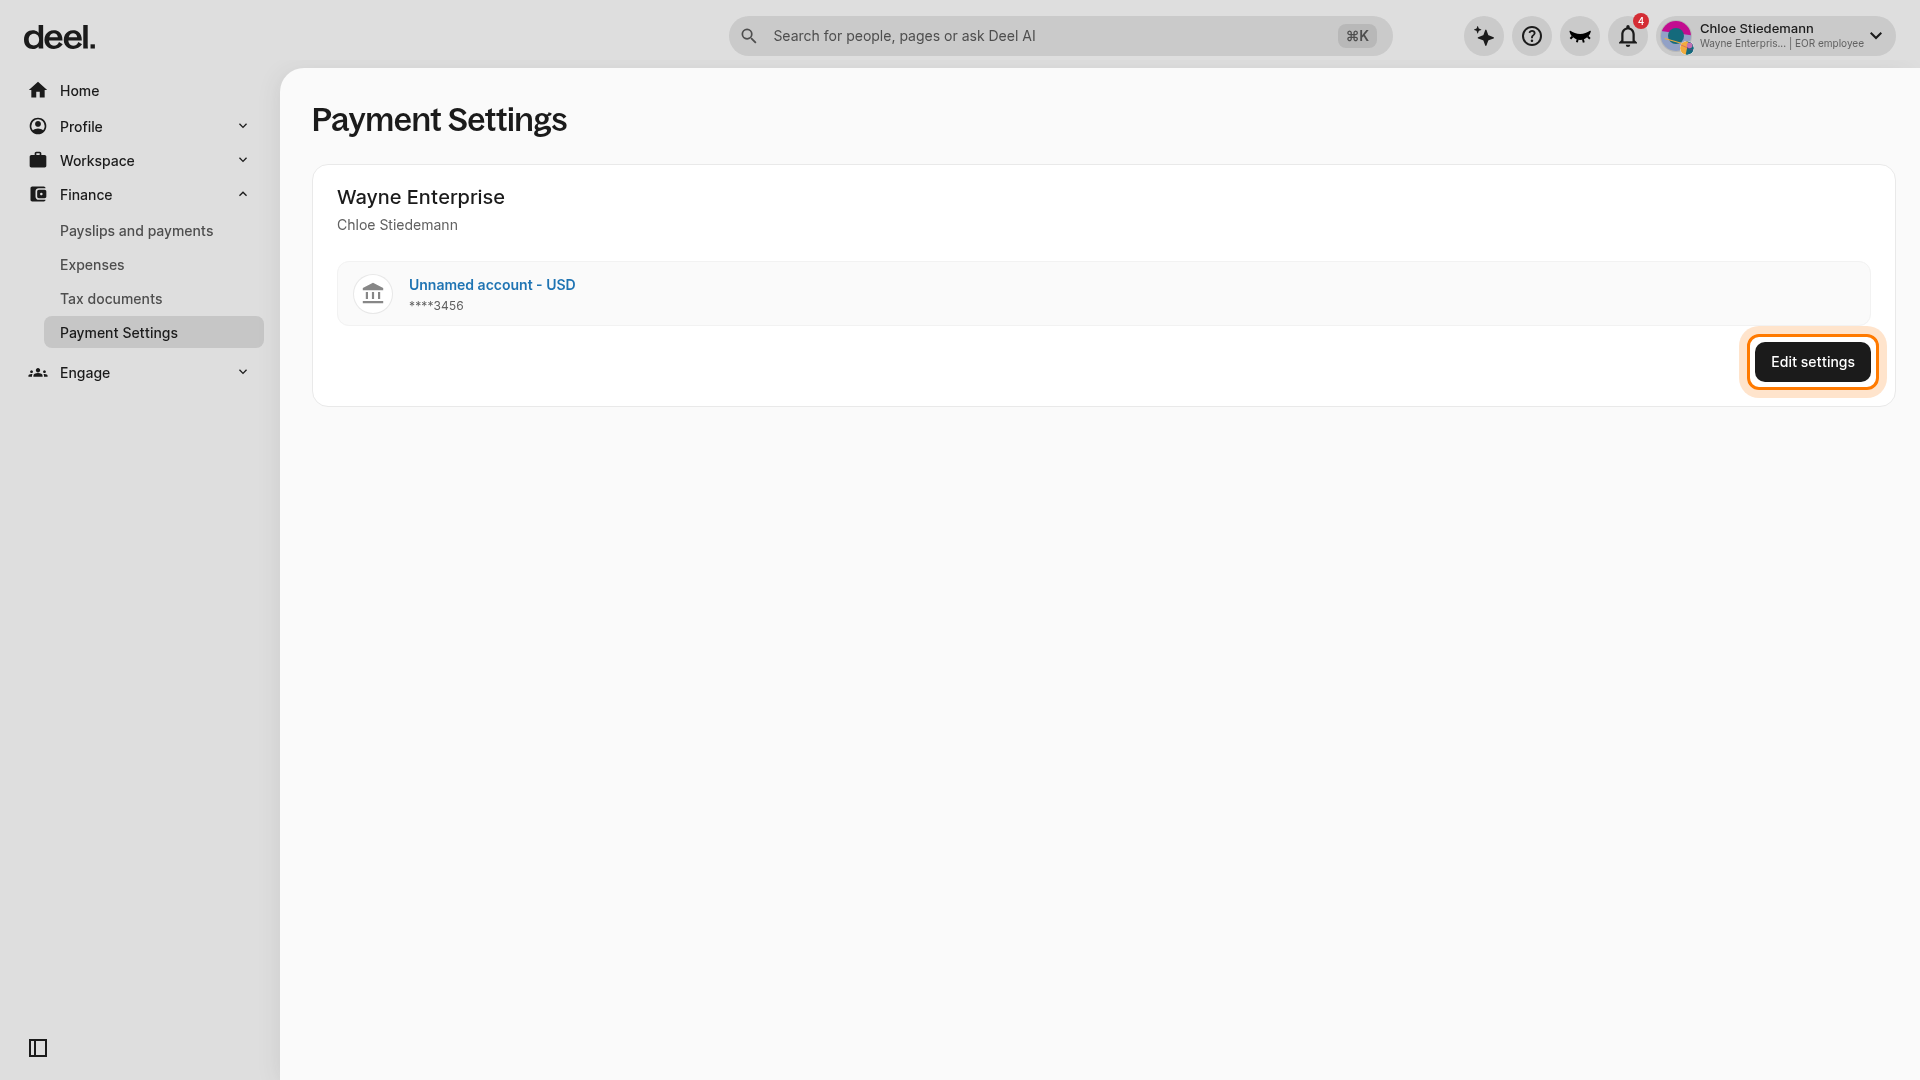1920x1080 pixels.
Task: Click the Chloe Stiedemann name under Wayne Enterprise
Action: (x=397, y=225)
